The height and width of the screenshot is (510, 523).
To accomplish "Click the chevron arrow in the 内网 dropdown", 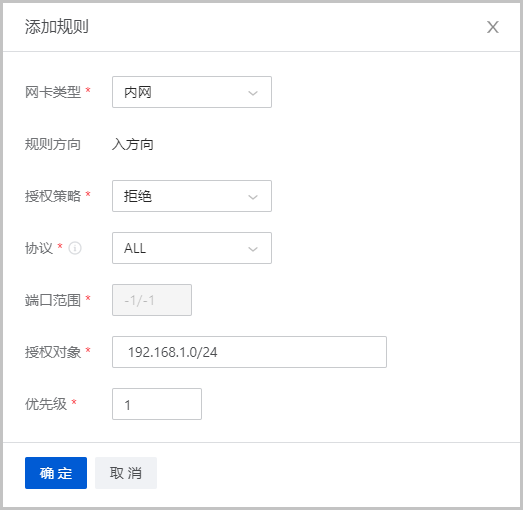I will (x=253, y=93).
